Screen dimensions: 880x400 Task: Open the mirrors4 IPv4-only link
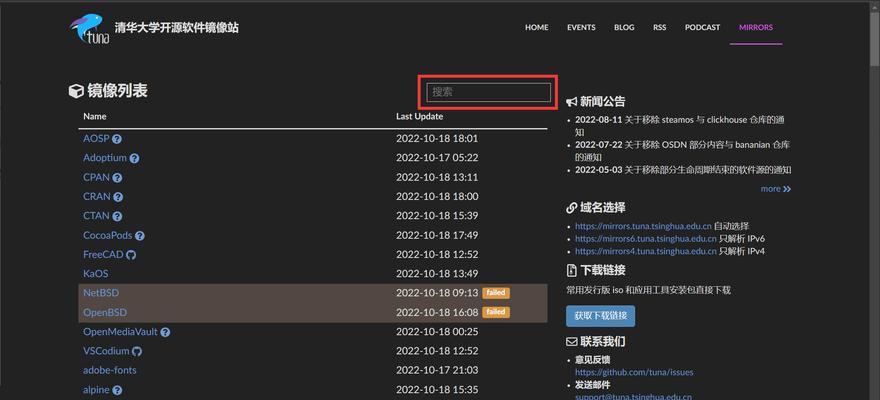coord(646,251)
